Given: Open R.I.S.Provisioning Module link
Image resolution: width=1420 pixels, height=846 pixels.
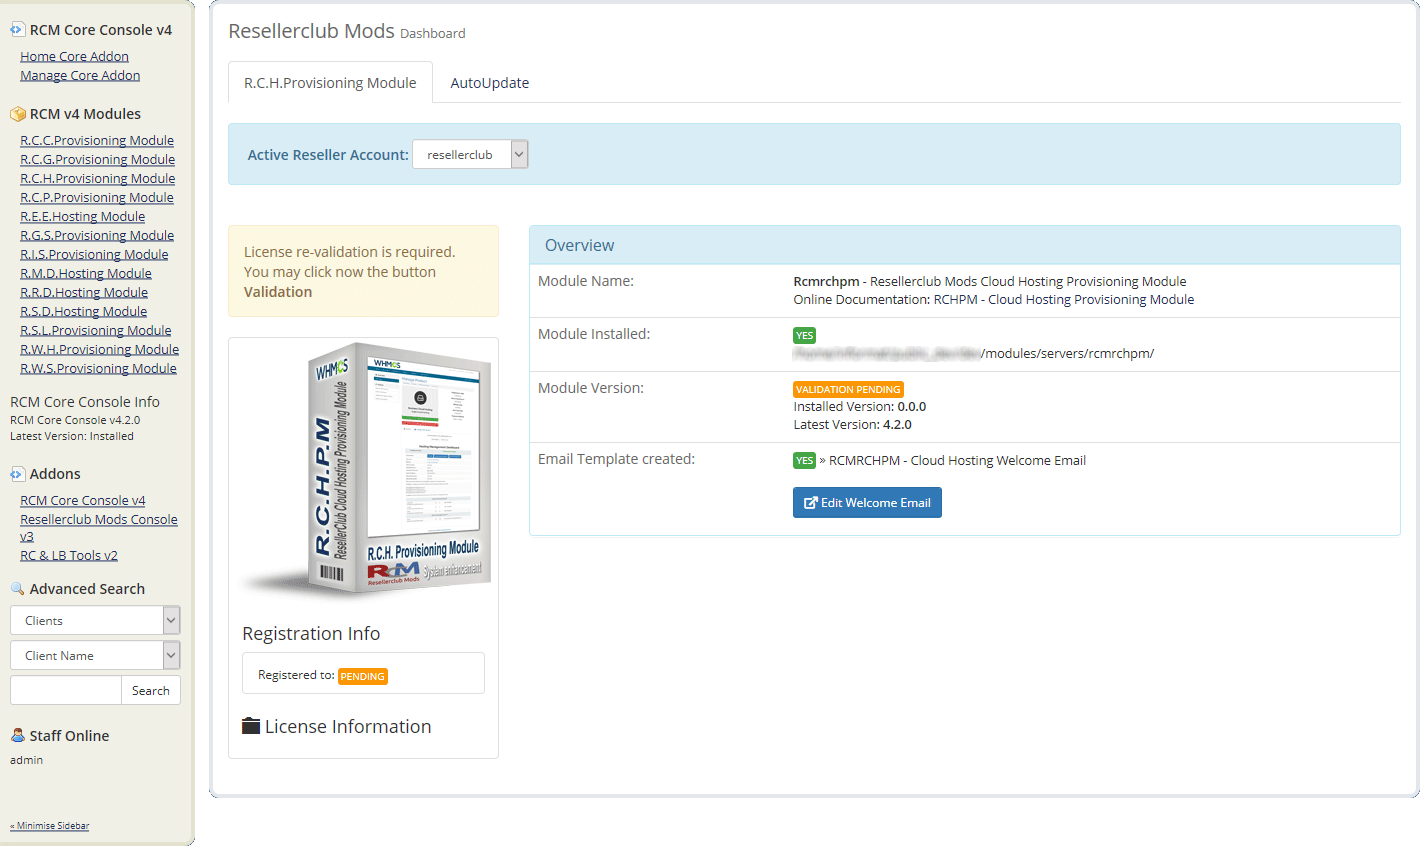Looking at the screenshot, I should 94,254.
